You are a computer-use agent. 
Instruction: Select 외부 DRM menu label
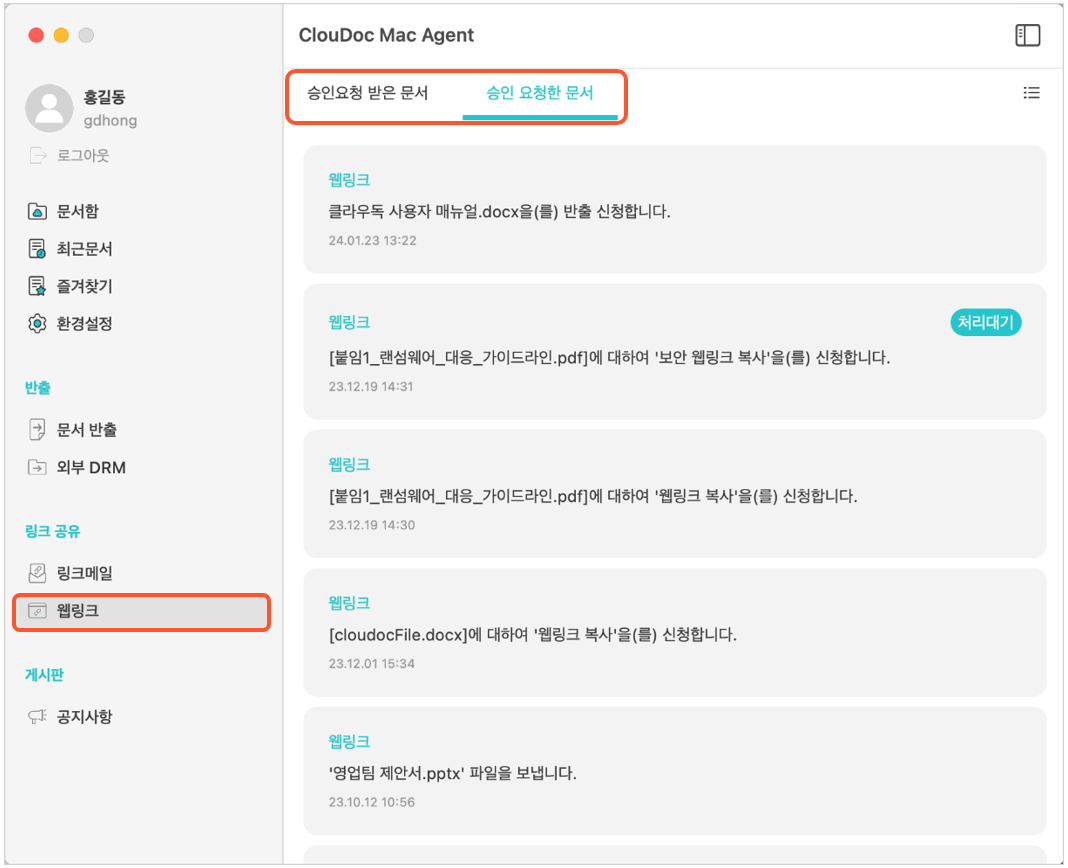tap(91, 467)
